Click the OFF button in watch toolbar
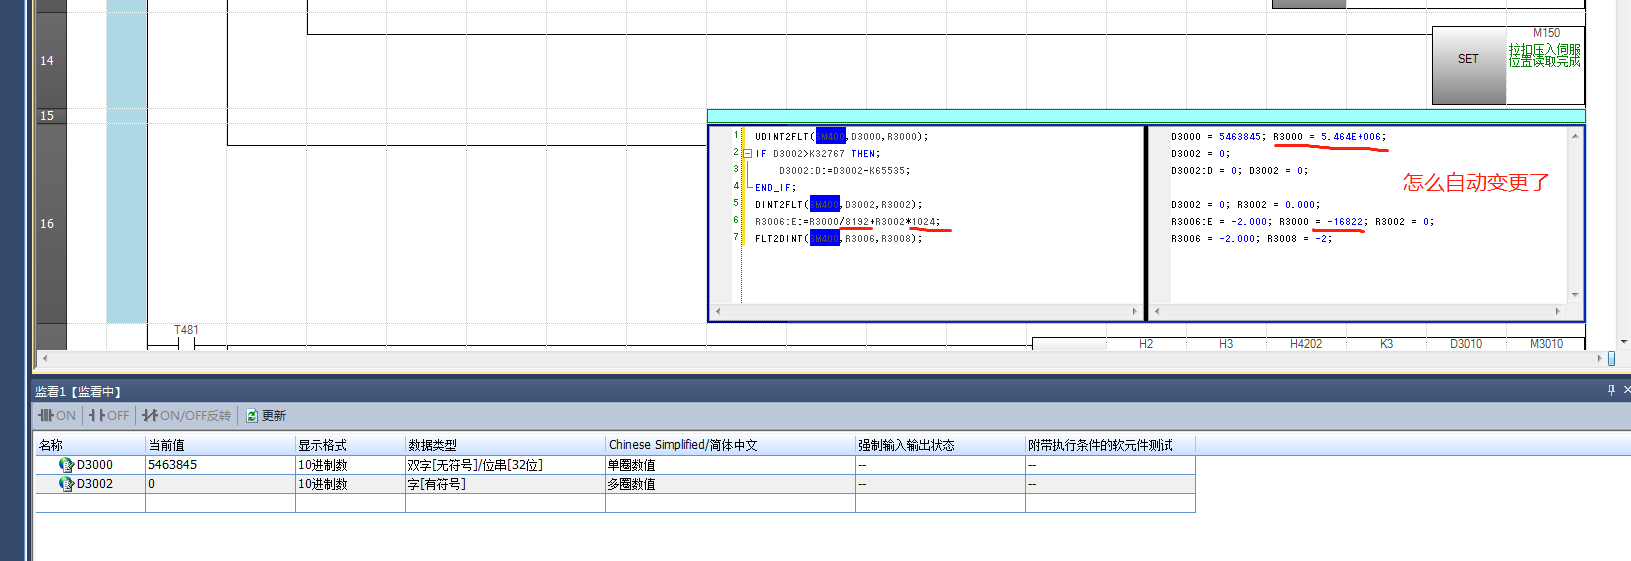 pos(109,416)
